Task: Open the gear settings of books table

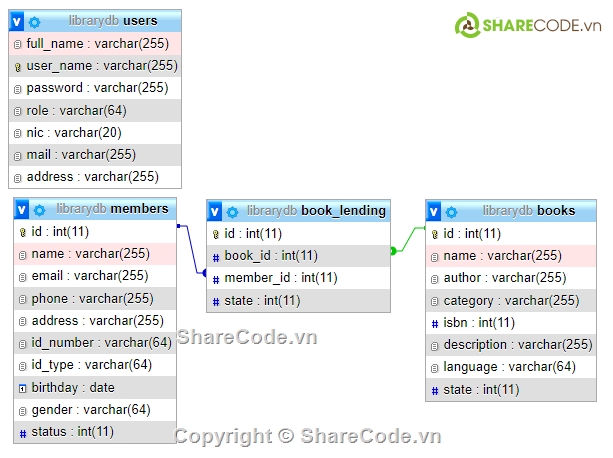Action: 451,211
